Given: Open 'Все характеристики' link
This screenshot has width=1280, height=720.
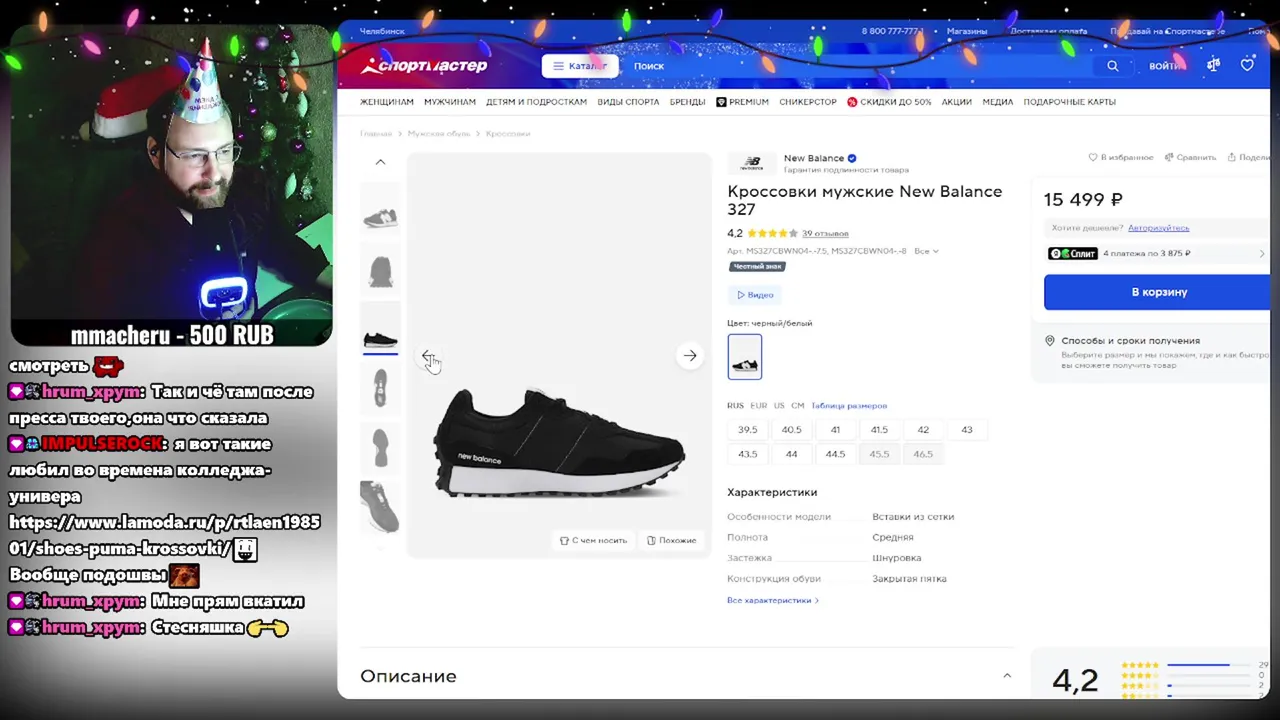Looking at the screenshot, I should (772, 600).
